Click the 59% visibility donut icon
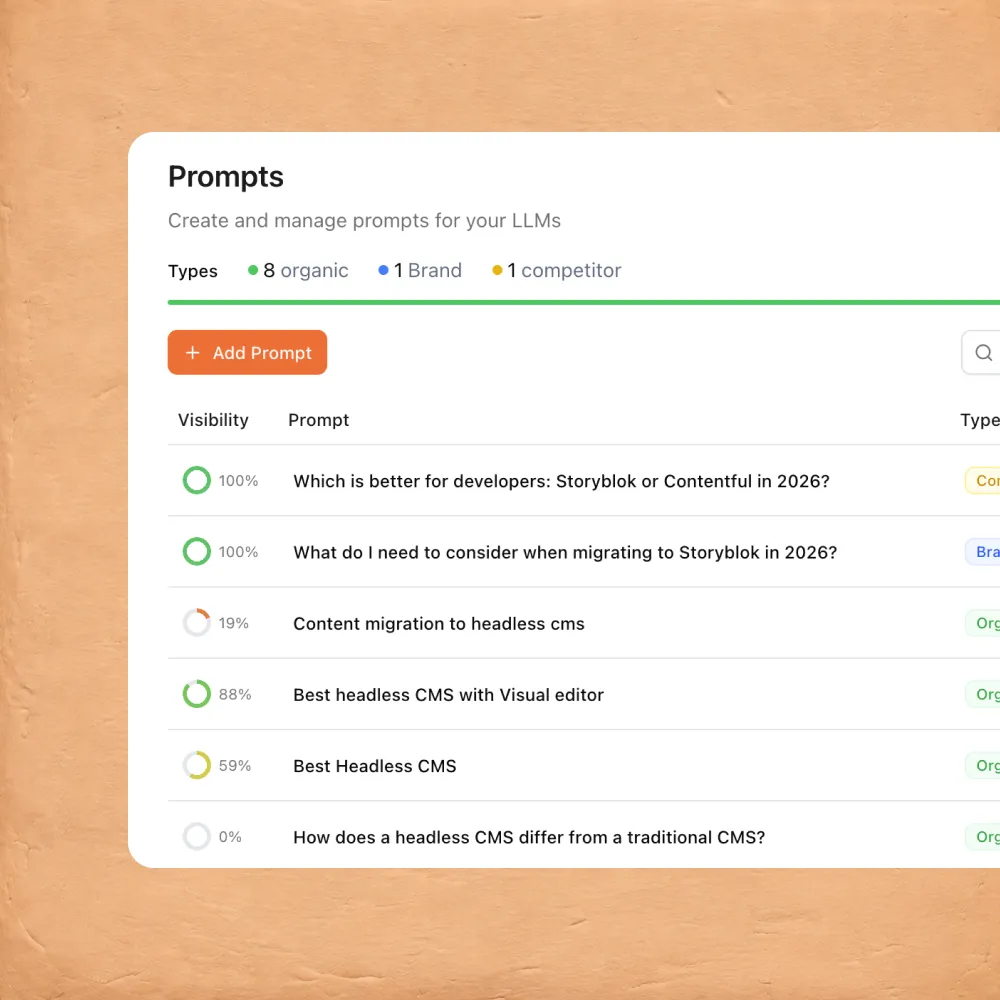The height and width of the screenshot is (1000, 1000). pos(197,766)
